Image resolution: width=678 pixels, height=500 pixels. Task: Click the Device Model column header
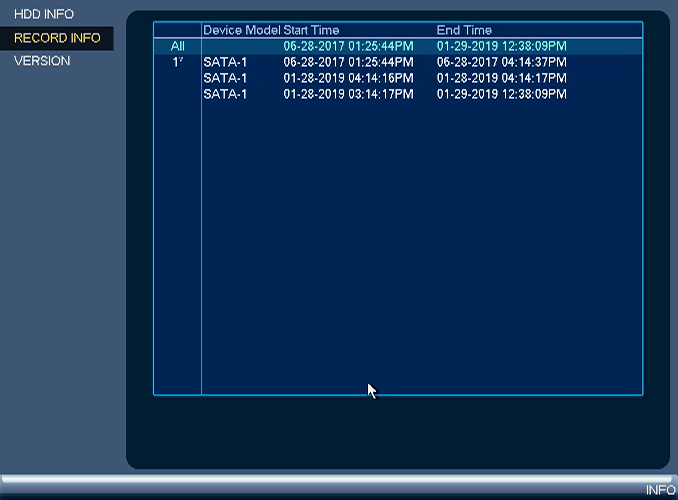click(242, 30)
